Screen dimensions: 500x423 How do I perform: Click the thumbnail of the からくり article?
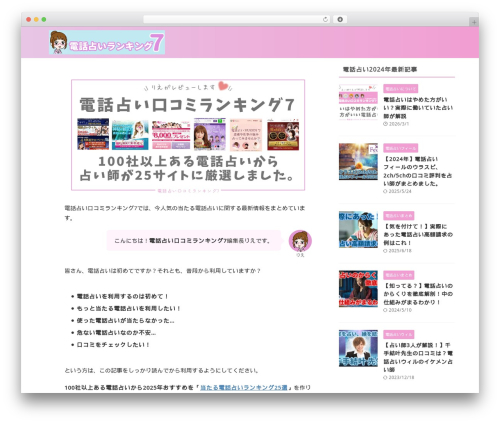(x=358, y=289)
